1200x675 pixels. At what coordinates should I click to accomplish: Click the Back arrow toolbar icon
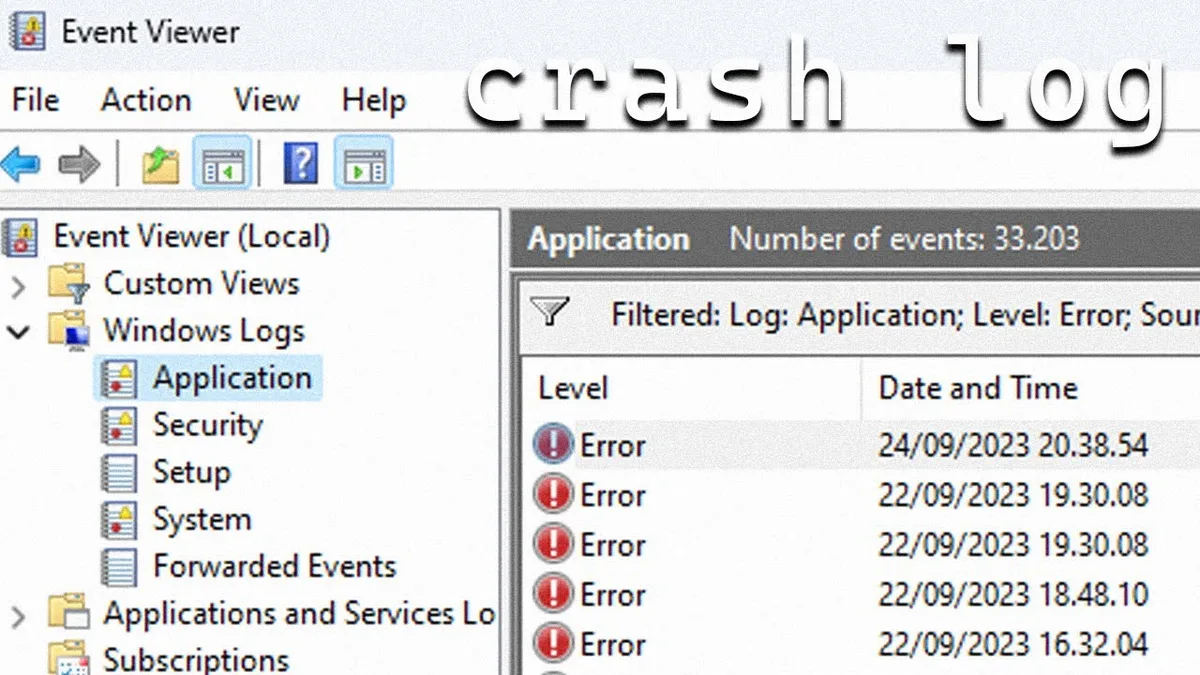click(x=20, y=164)
